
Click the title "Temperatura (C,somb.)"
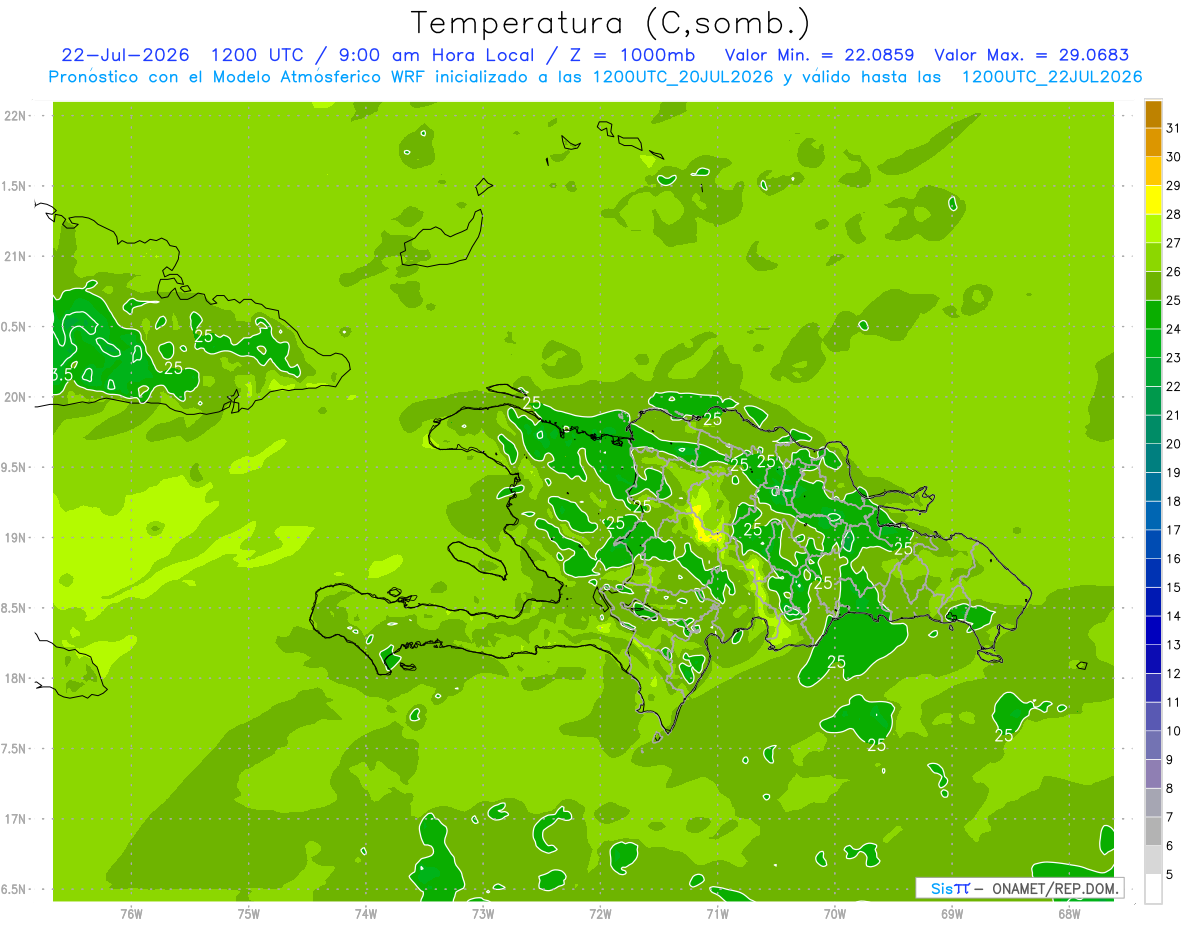point(610,23)
